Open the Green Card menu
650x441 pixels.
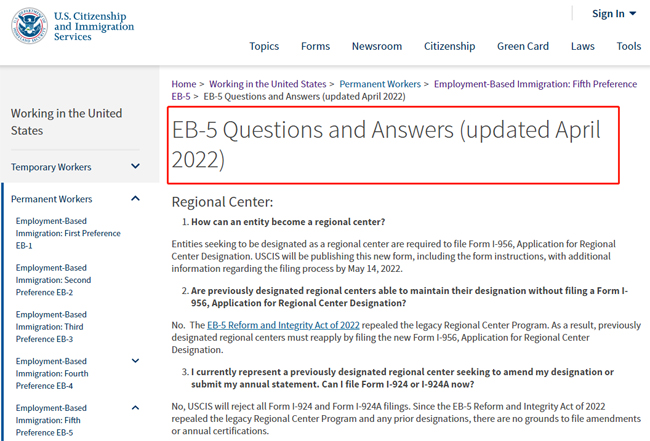click(x=523, y=46)
